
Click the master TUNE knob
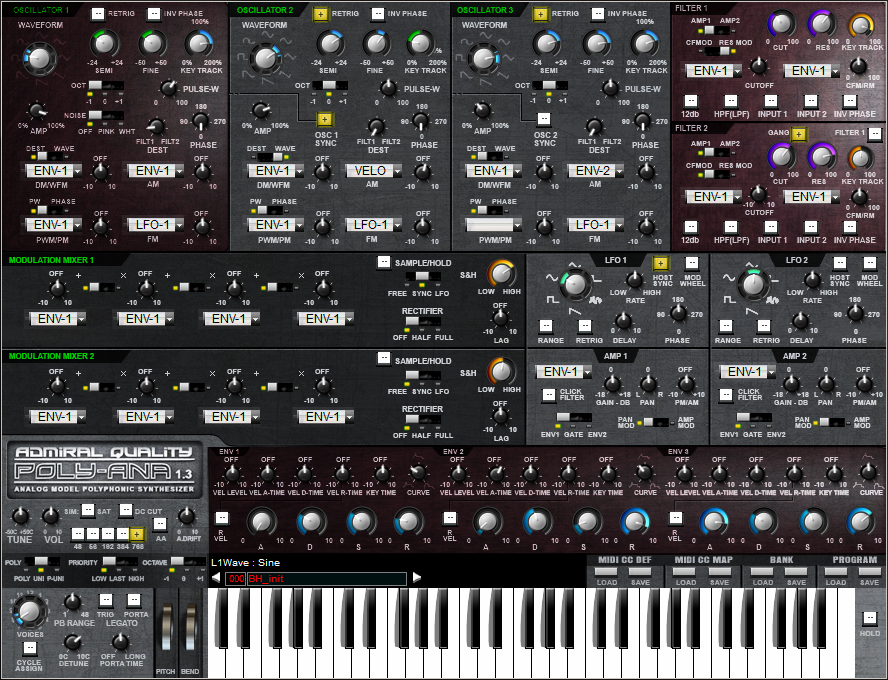tap(20, 516)
